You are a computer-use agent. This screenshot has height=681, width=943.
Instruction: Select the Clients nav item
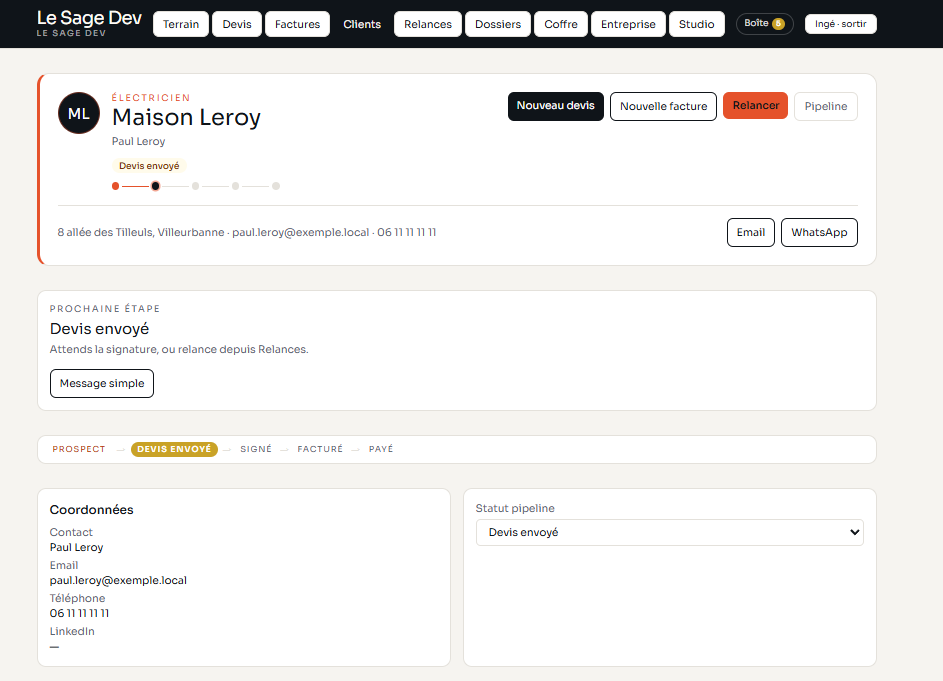362,24
